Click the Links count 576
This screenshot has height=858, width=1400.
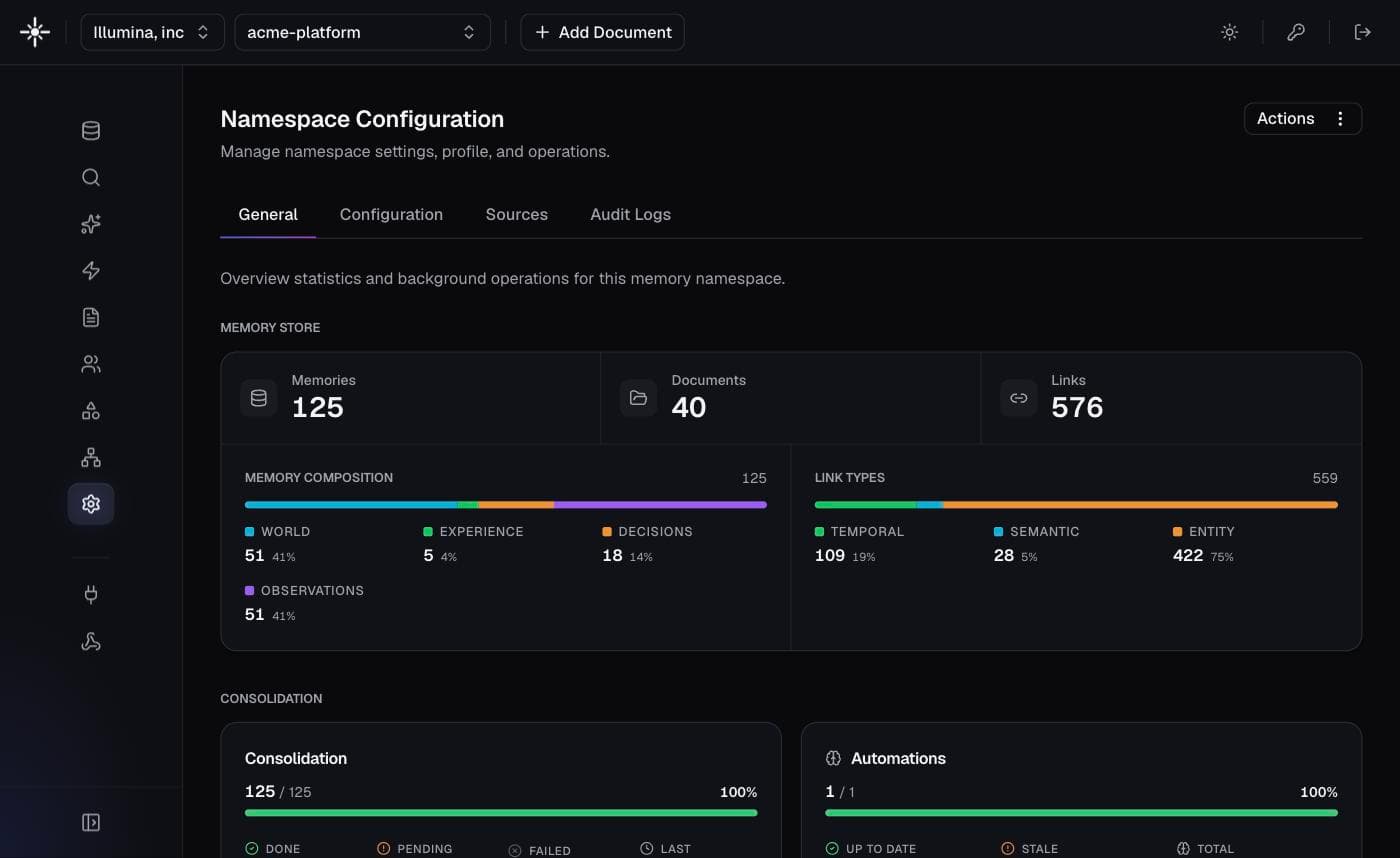tap(1077, 408)
